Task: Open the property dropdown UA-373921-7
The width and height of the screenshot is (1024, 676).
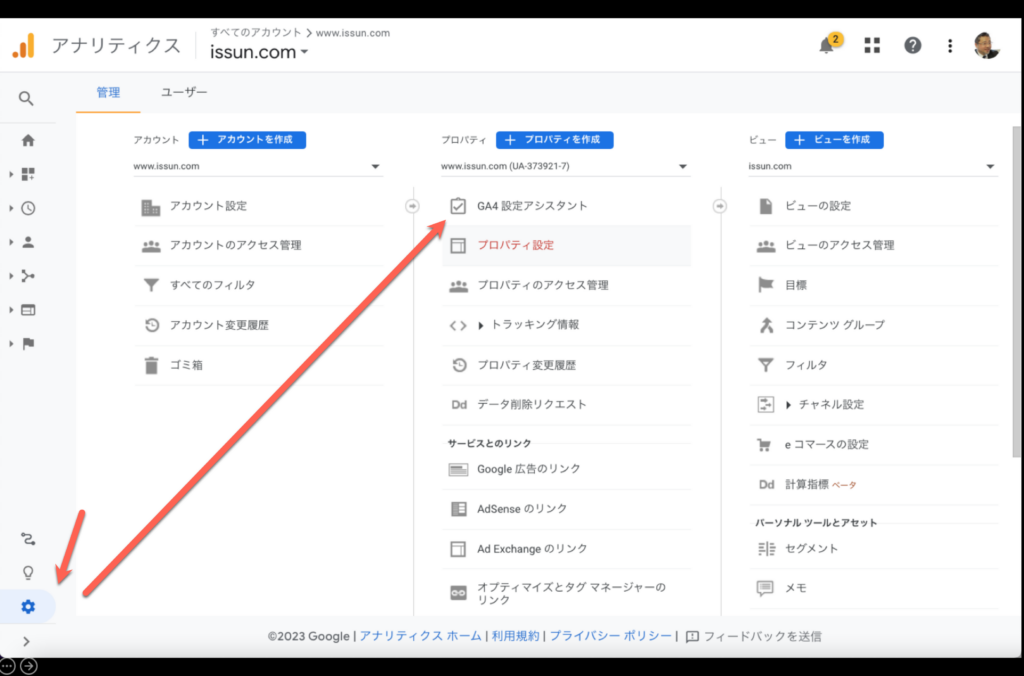Action: click(565, 167)
